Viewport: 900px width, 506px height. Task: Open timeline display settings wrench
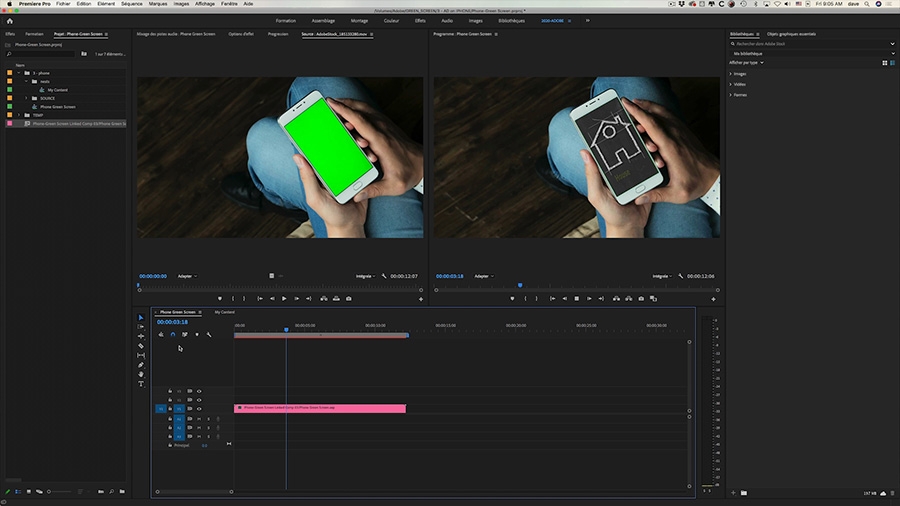209,334
